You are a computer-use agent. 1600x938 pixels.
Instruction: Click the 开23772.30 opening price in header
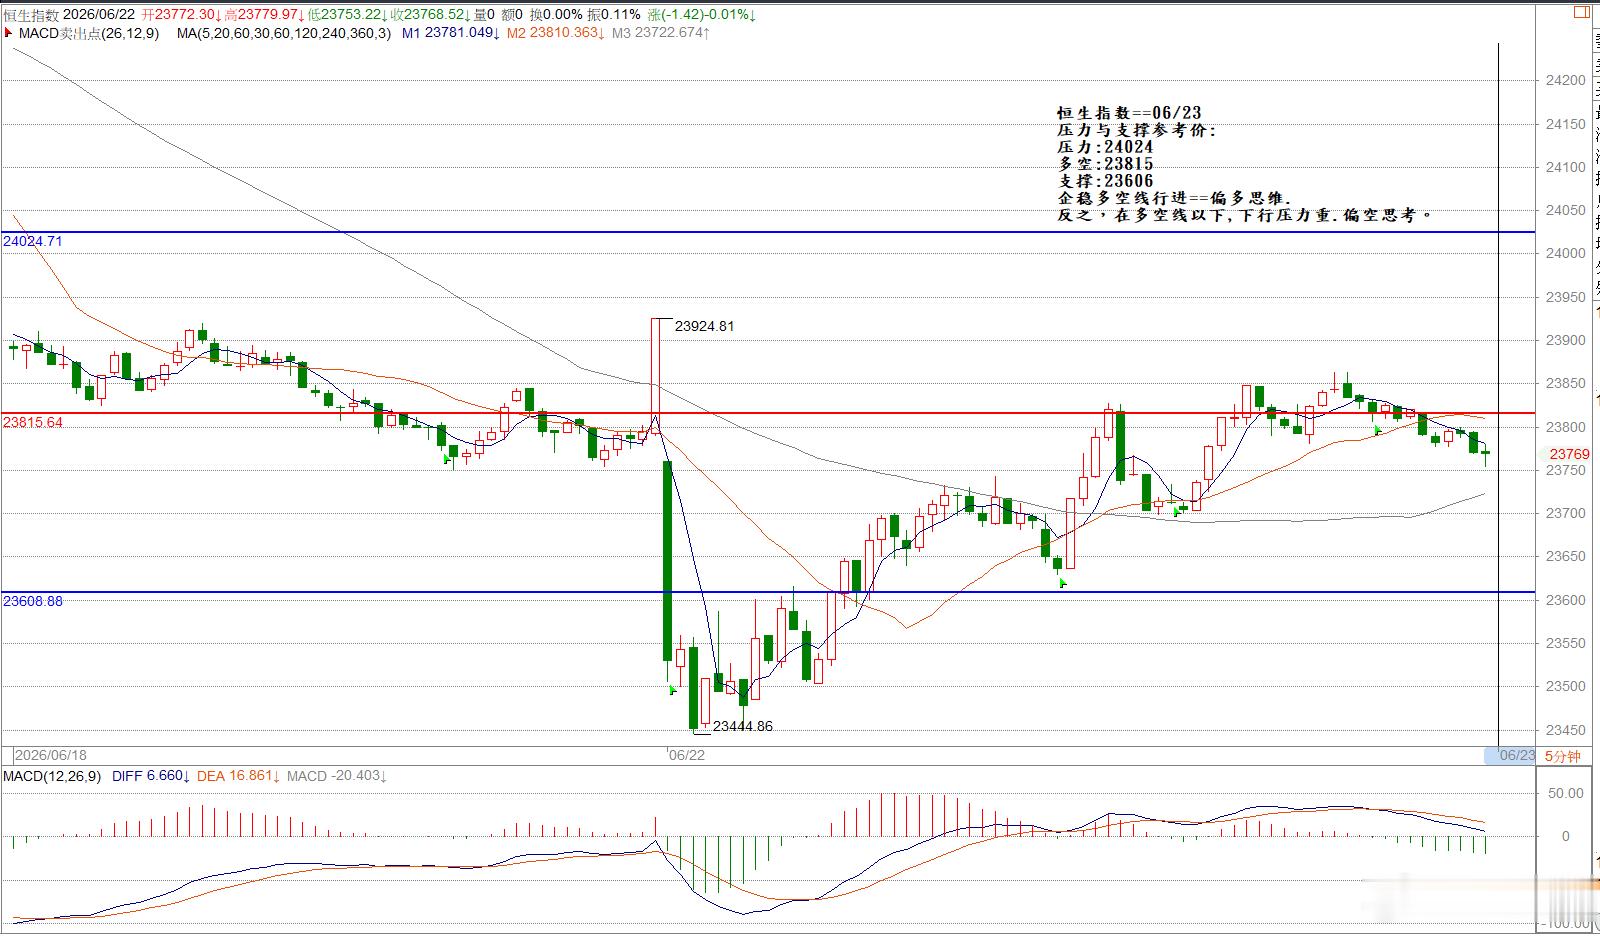[181, 15]
